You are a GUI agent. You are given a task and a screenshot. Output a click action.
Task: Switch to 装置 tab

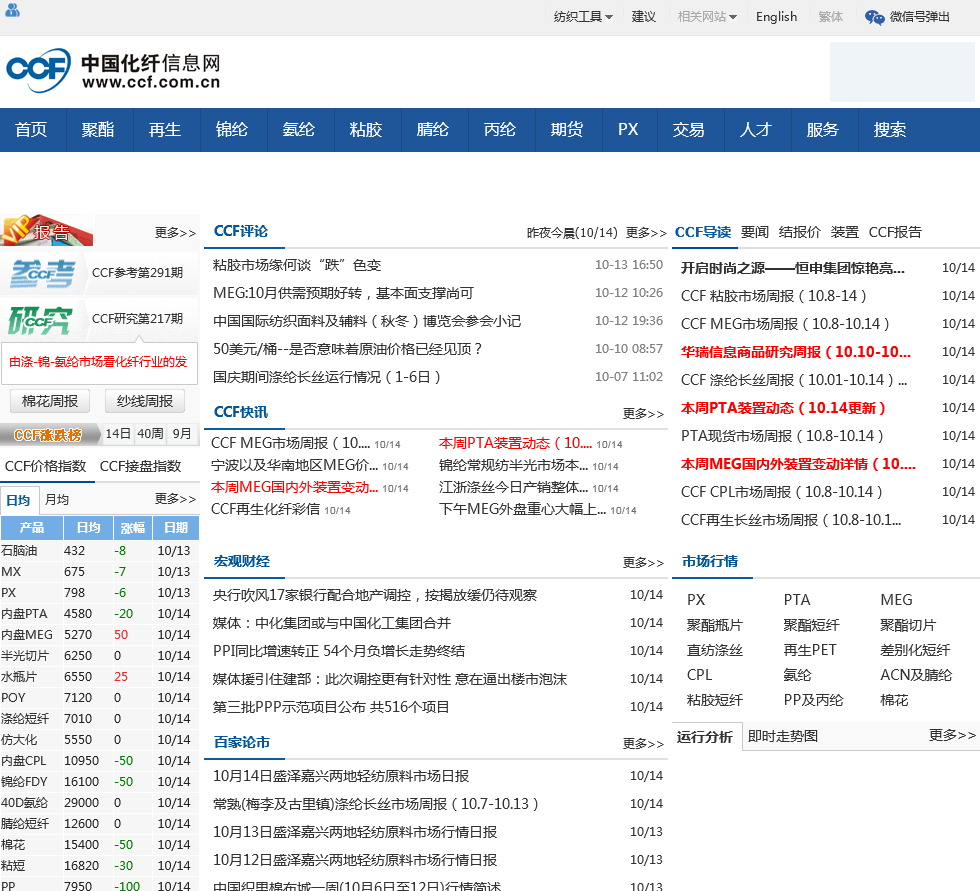(x=844, y=232)
